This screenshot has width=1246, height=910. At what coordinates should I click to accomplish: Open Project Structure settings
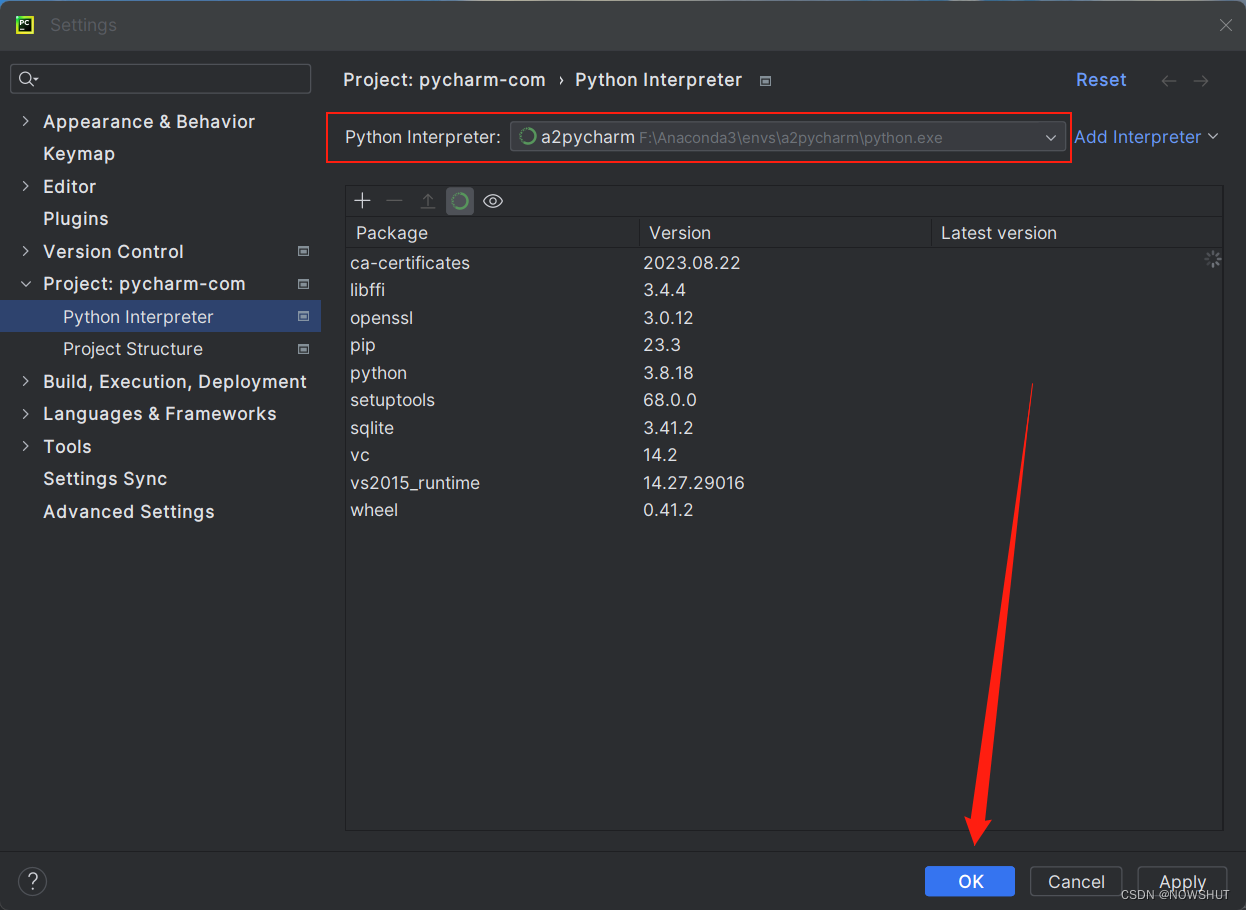[133, 349]
